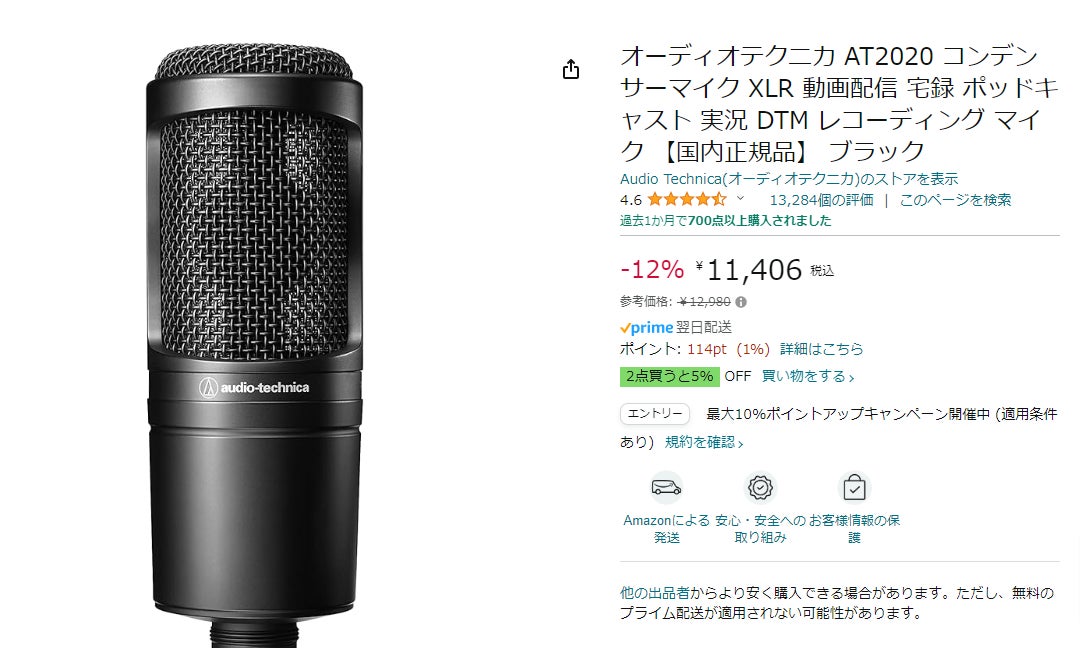Click the Amazon delivery truck icon
Screen dimensions: 1080x648
pyautogui.click(x=666, y=488)
